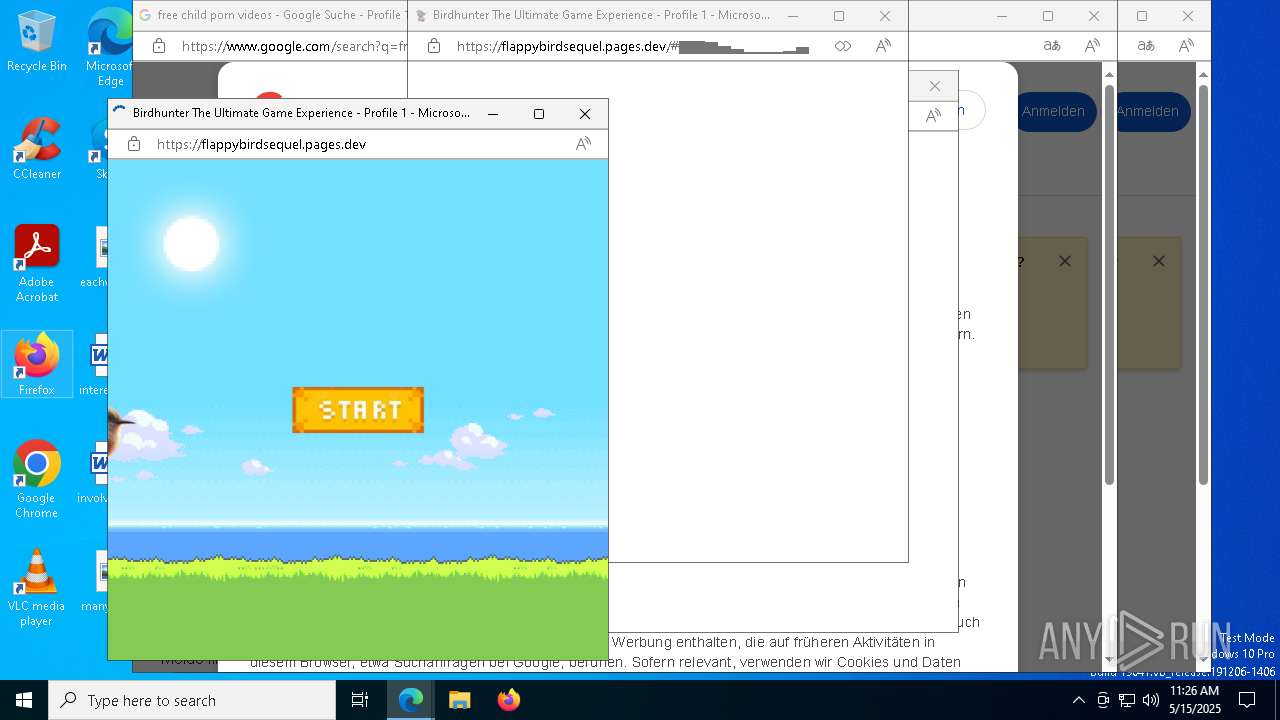Image resolution: width=1280 pixels, height=720 pixels.
Task: Click the orange START button in the game
Action: [x=358, y=410]
